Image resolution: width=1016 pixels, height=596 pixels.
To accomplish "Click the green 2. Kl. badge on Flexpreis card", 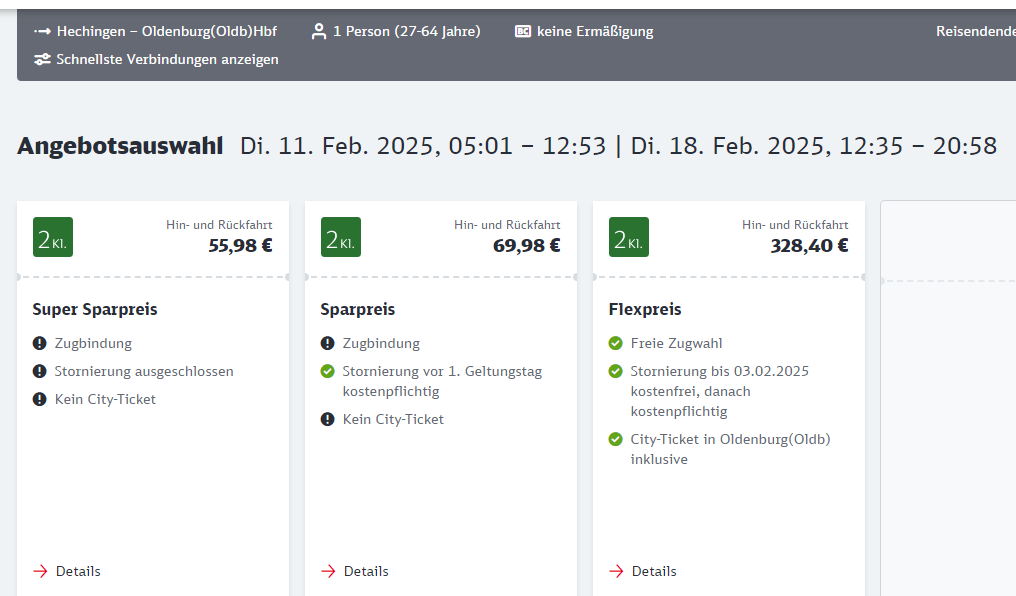I will (629, 237).
